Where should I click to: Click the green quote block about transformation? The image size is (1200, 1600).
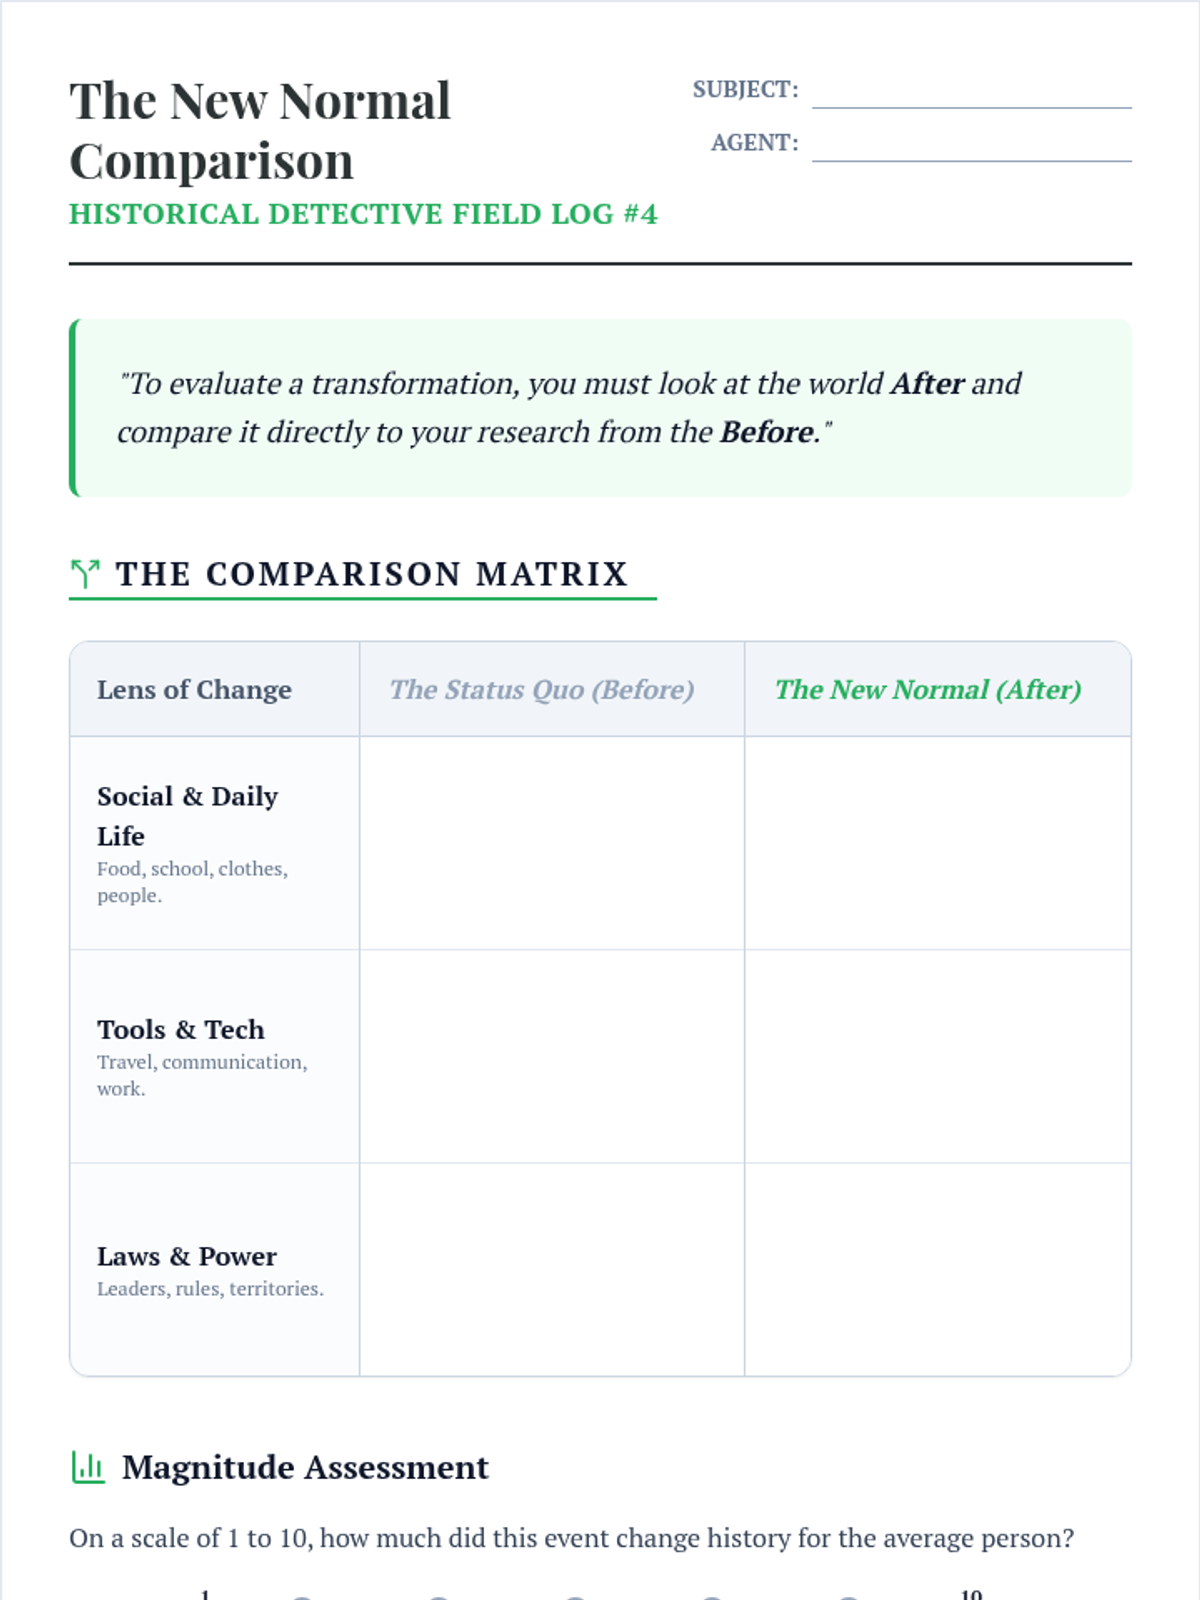point(600,408)
